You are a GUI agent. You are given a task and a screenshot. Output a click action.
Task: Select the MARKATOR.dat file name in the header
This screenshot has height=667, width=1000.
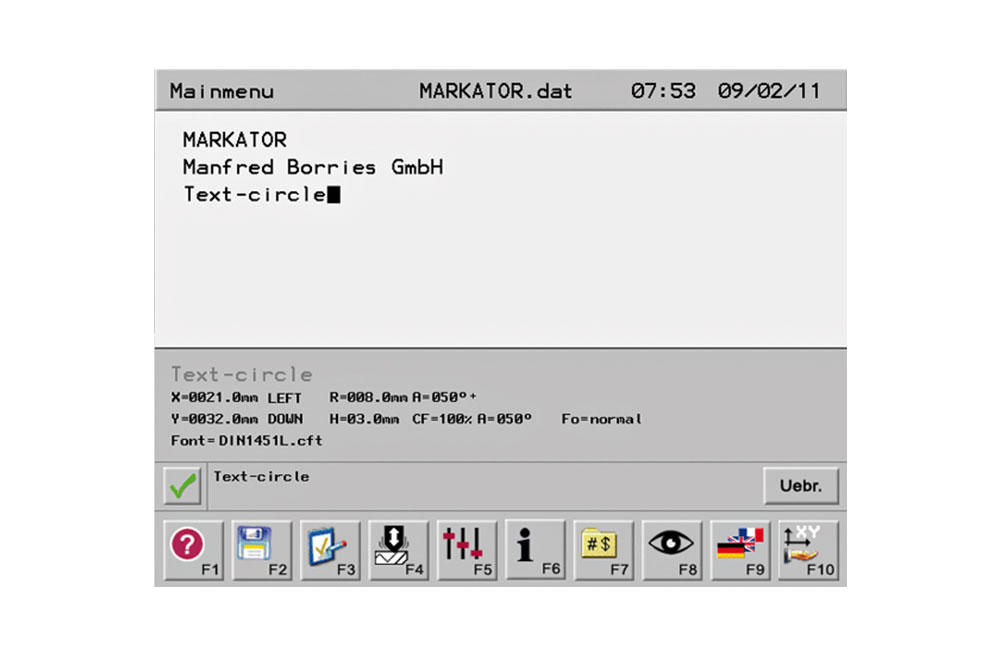click(496, 91)
